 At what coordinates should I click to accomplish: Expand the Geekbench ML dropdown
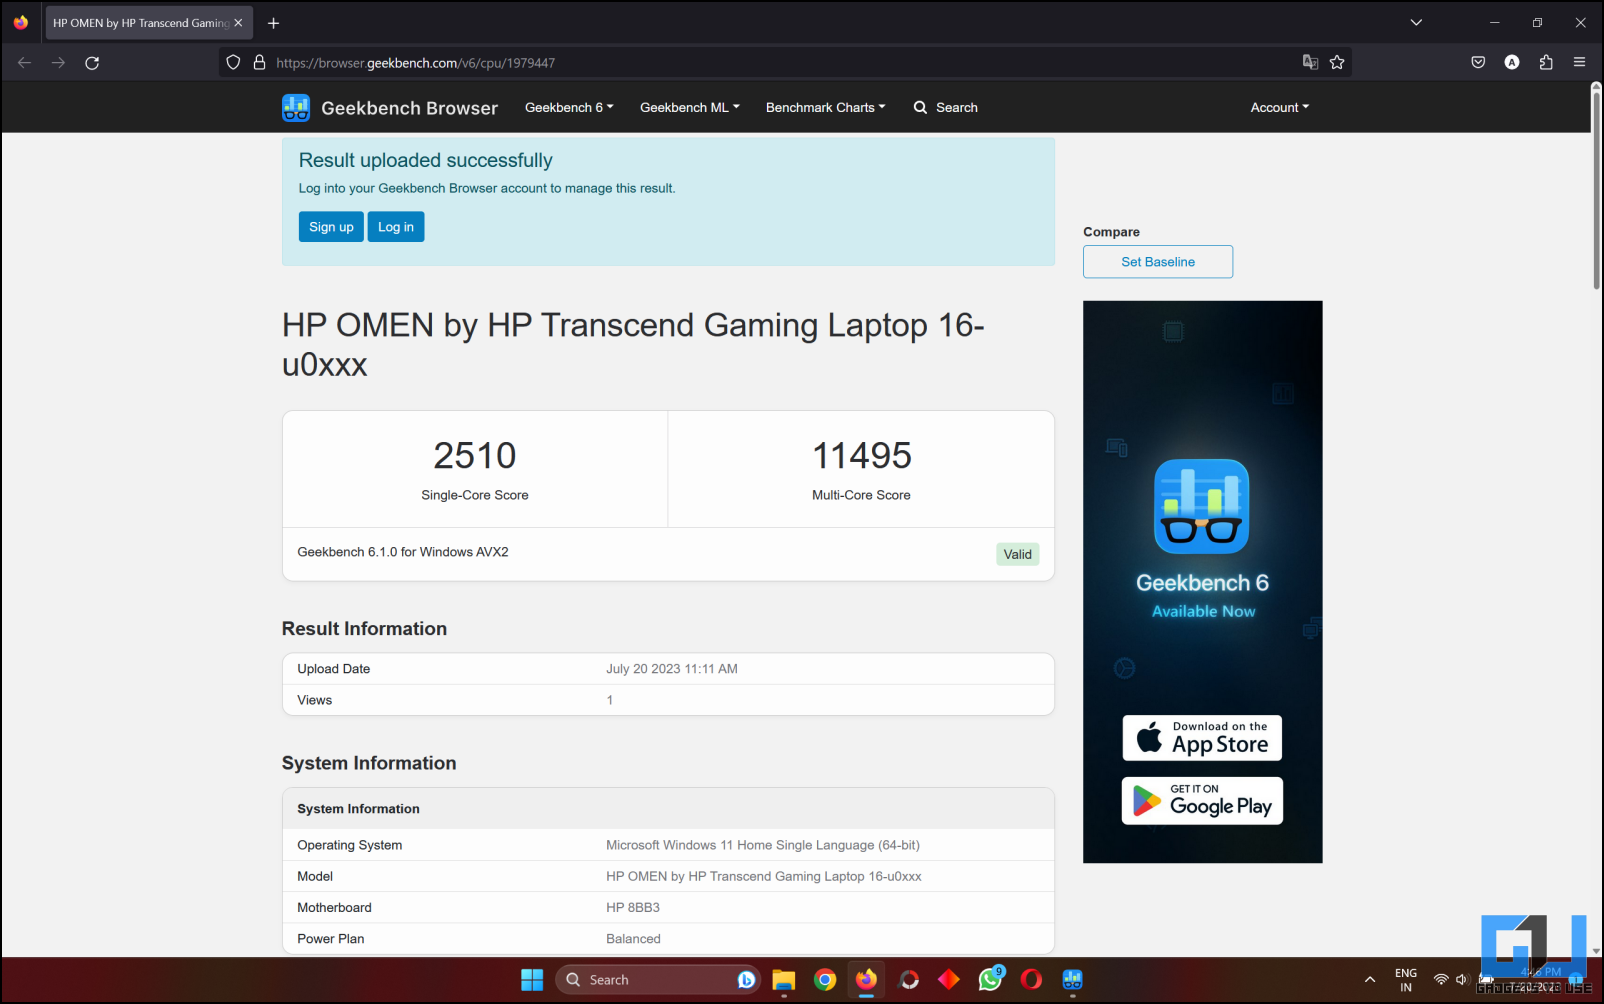(x=690, y=107)
